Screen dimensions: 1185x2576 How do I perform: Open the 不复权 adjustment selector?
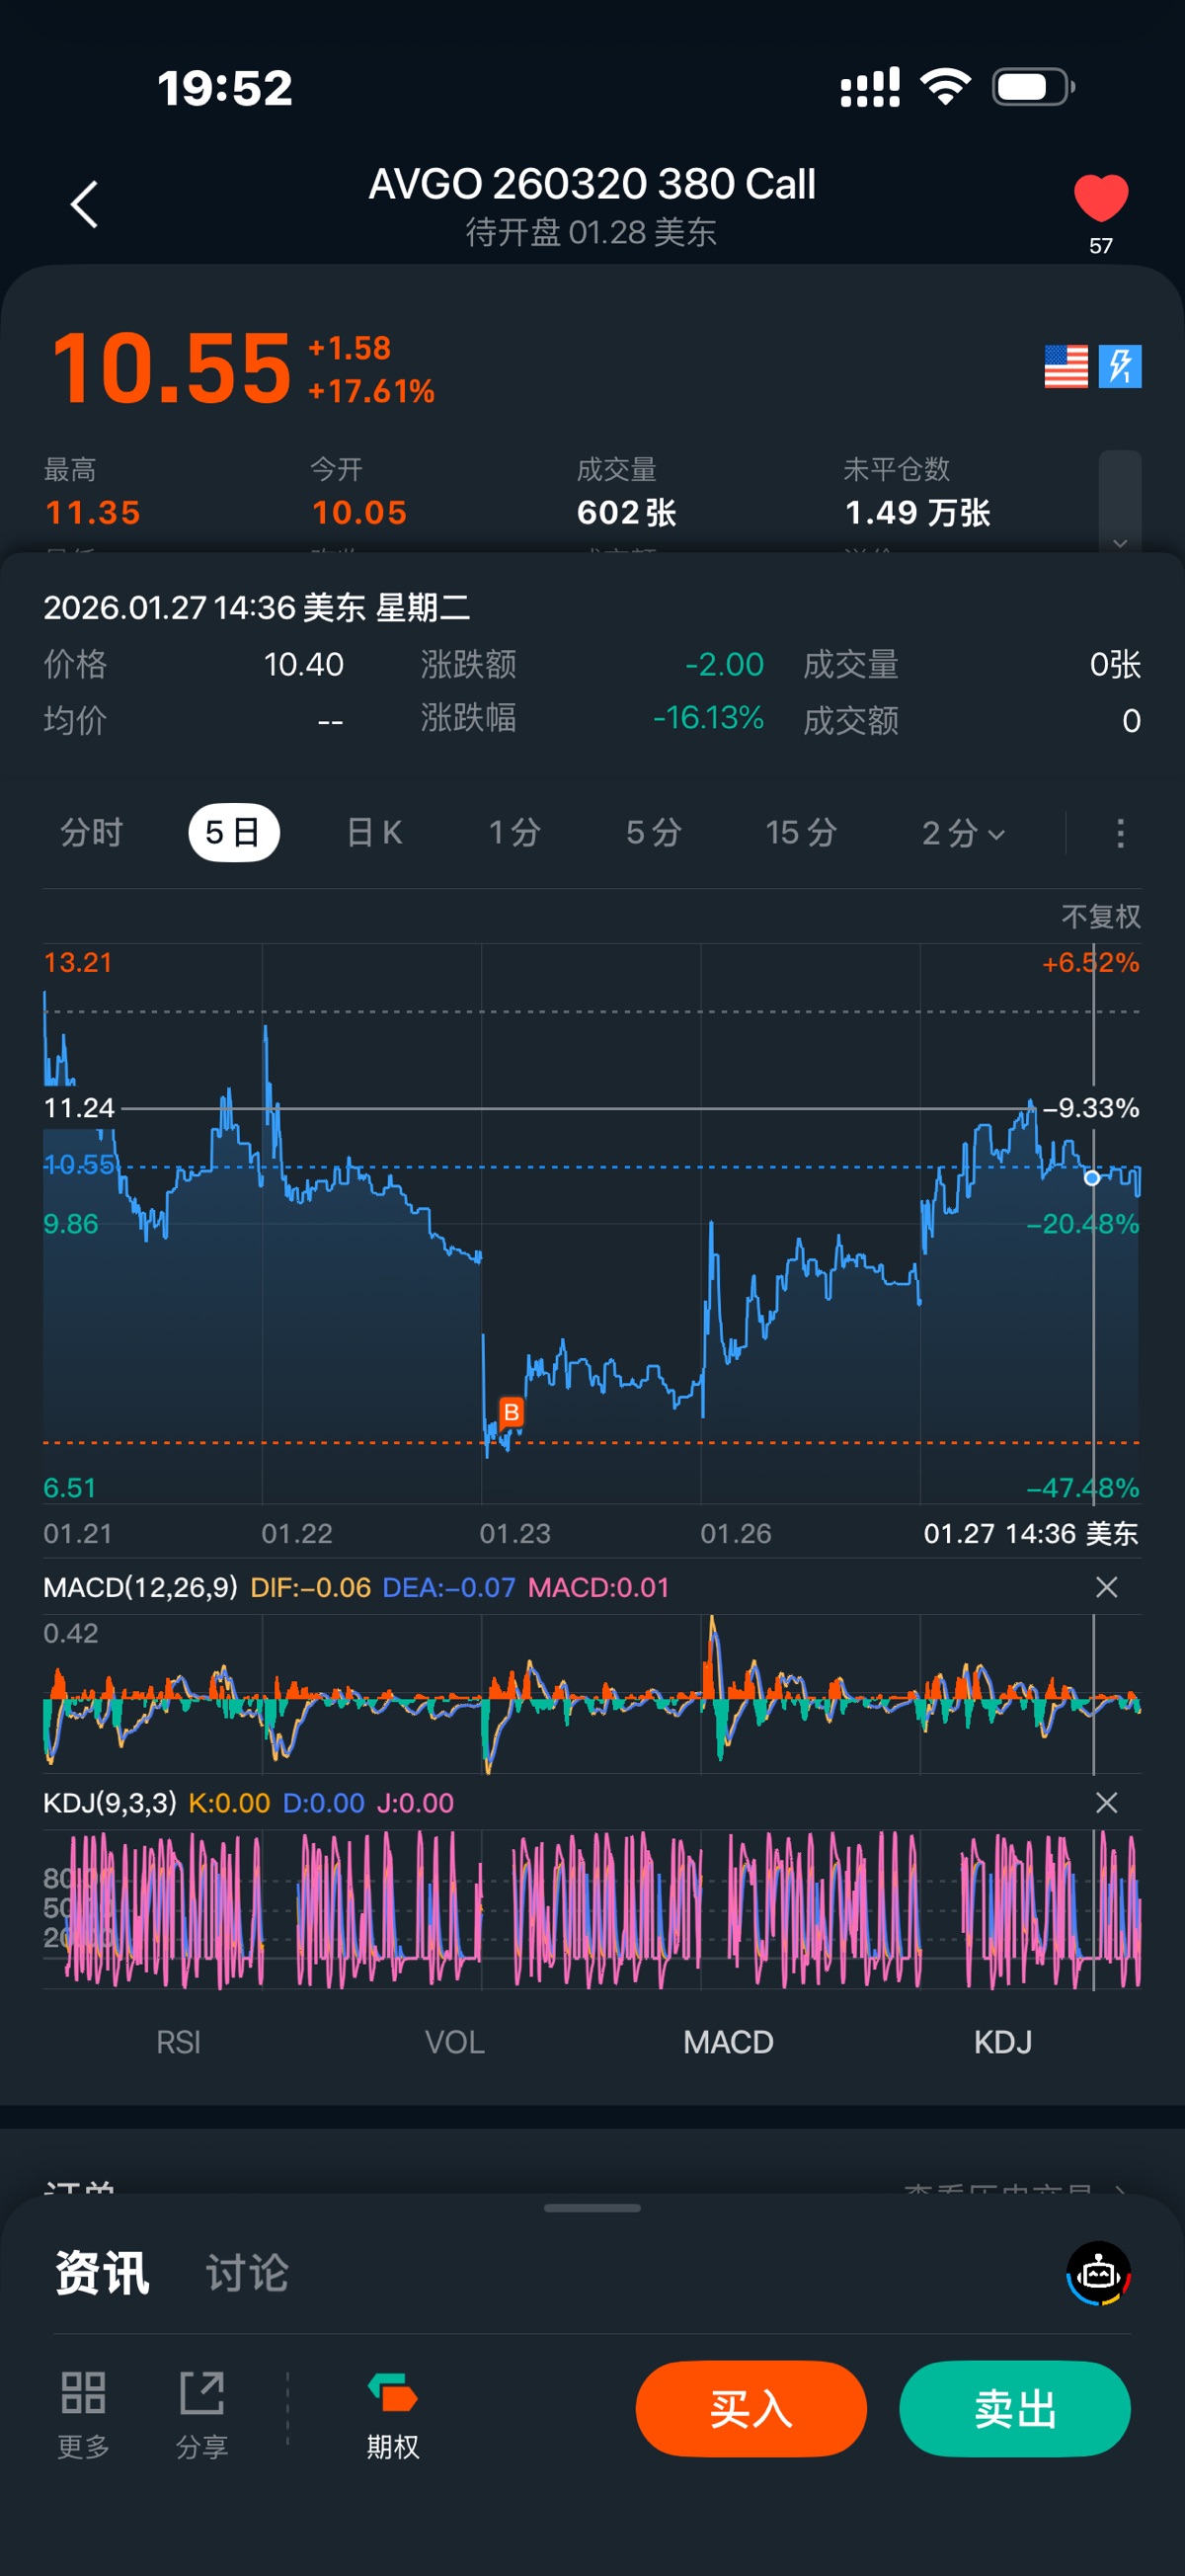point(1100,916)
